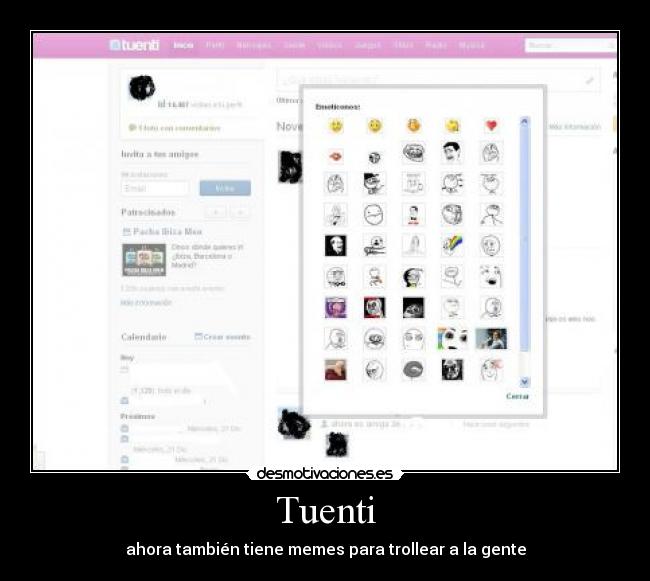This screenshot has height=581, width=650.
Task: Insert the purple picture emoticon
Action: pyautogui.click(x=336, y=307)
